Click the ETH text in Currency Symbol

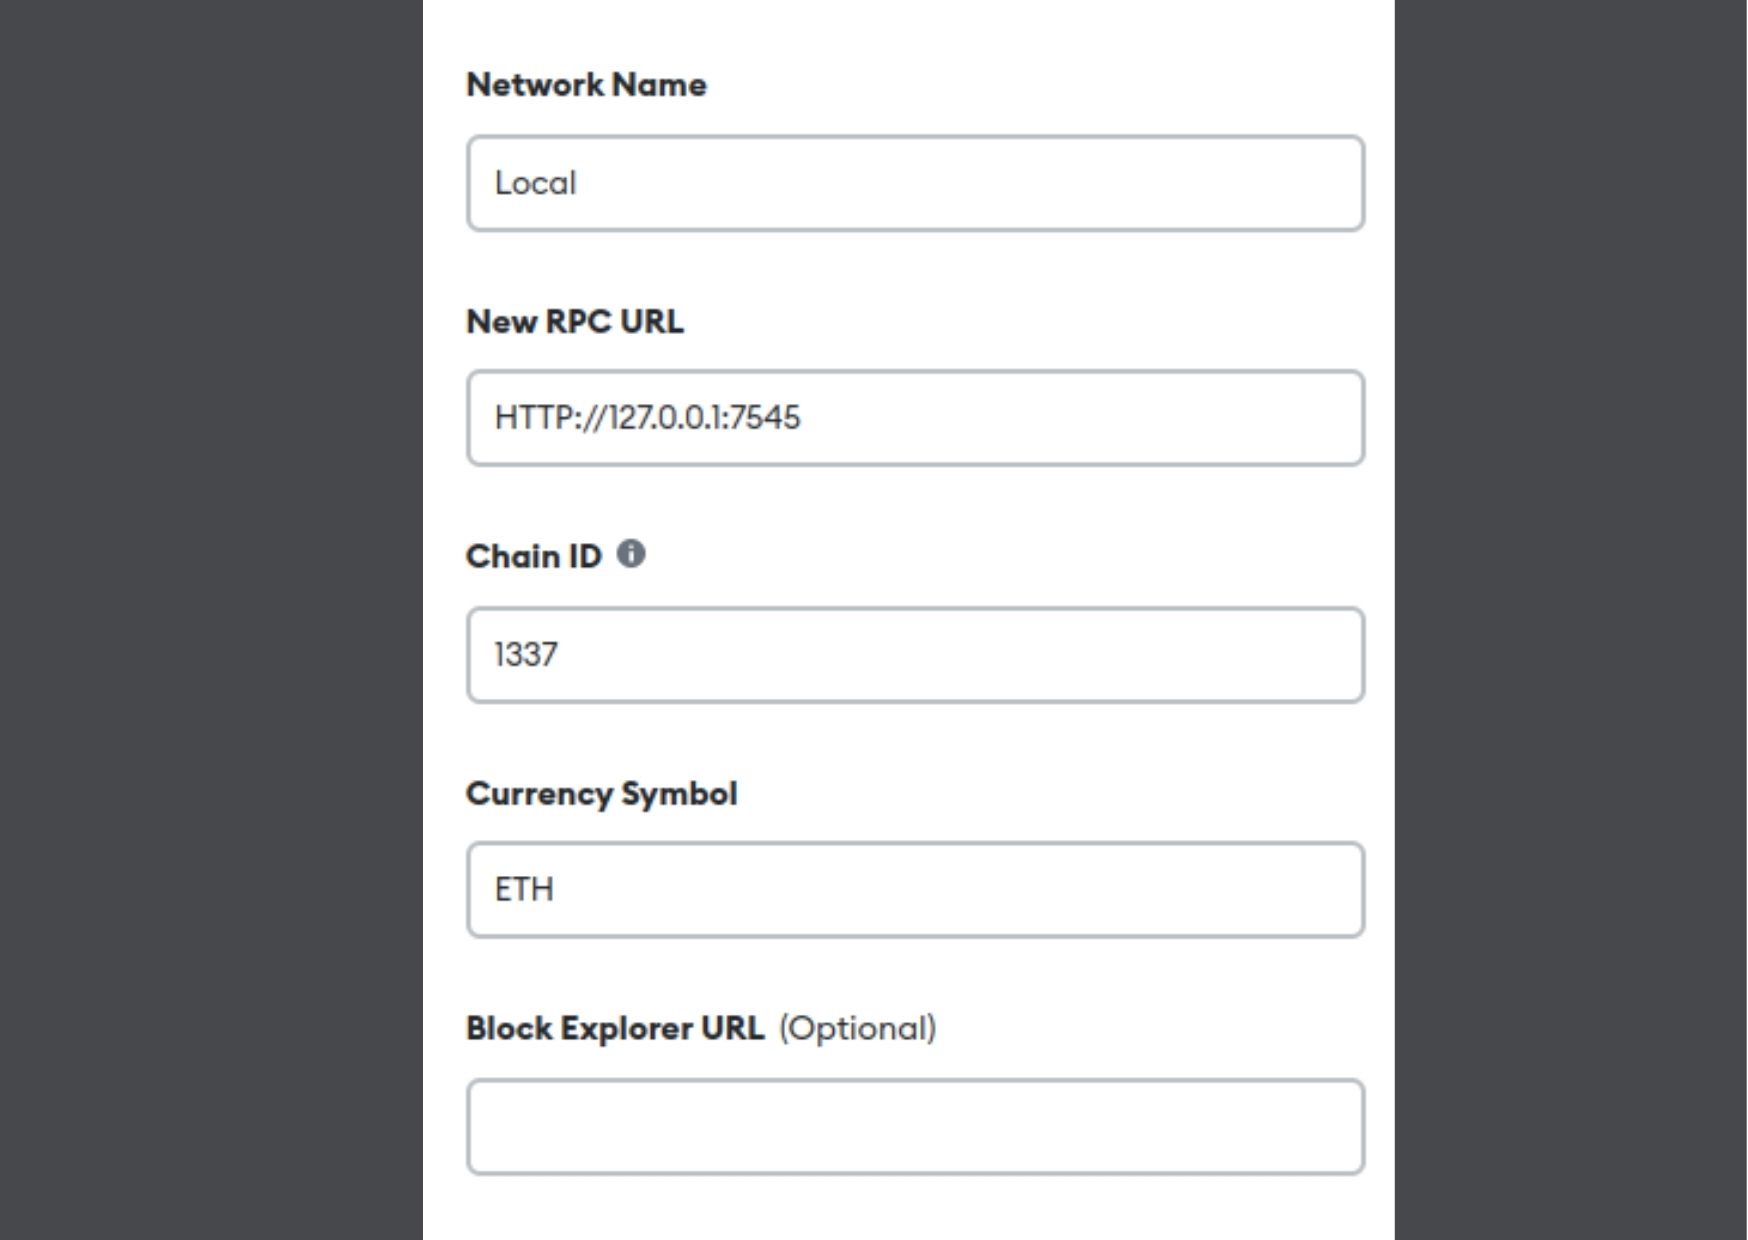[524, 890]
